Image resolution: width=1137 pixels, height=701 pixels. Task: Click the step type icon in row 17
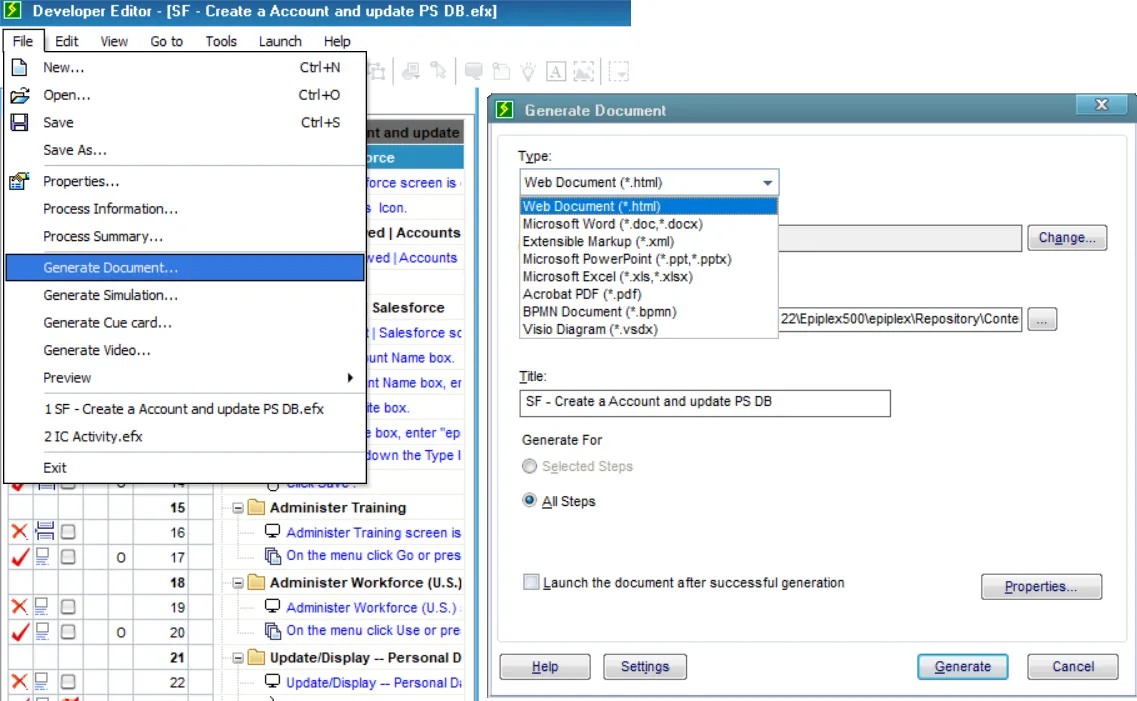click(43, 556)
